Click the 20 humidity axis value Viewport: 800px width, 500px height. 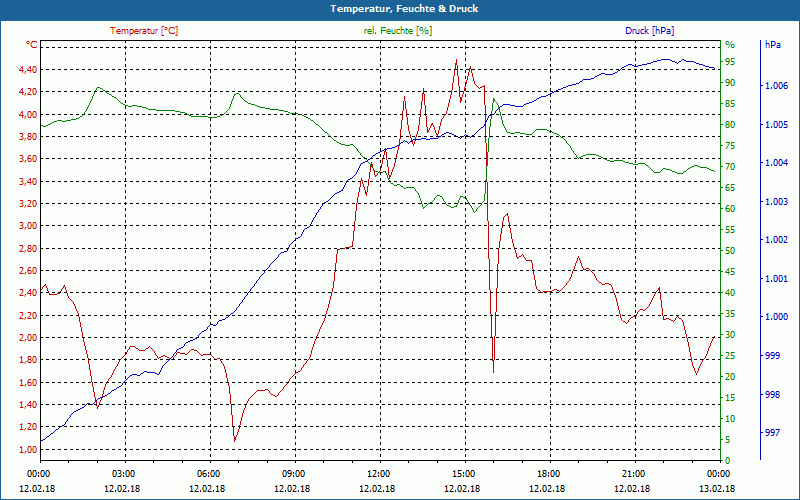(x=730, y=377)
